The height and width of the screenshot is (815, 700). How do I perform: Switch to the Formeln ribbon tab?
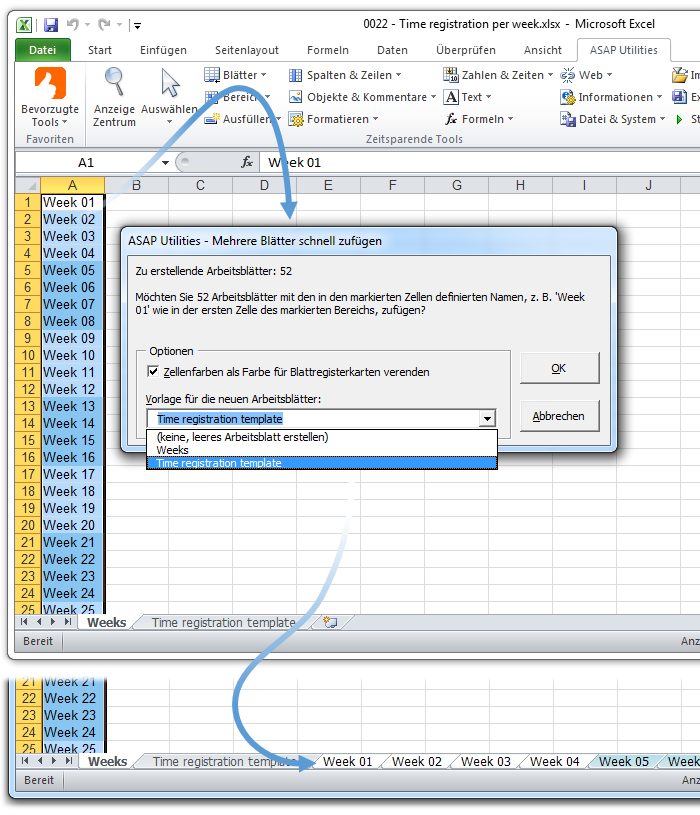(328, 50)
